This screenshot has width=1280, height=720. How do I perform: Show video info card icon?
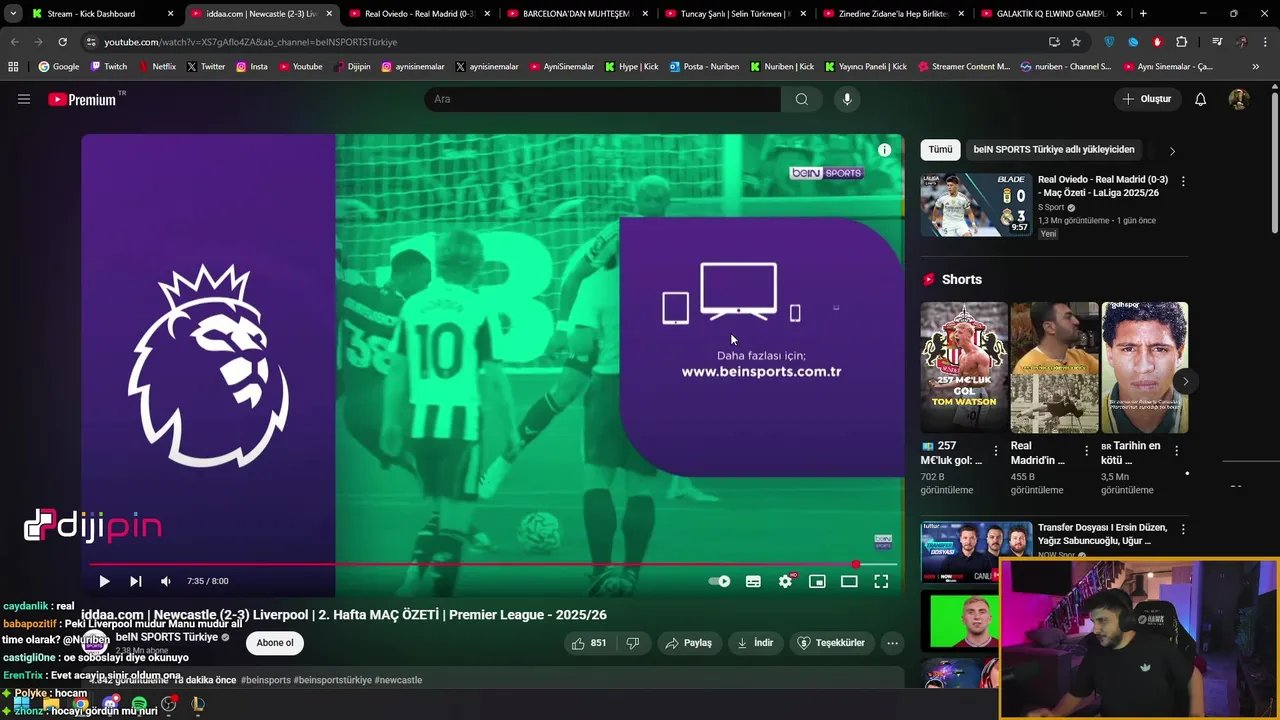coord(884,150)
